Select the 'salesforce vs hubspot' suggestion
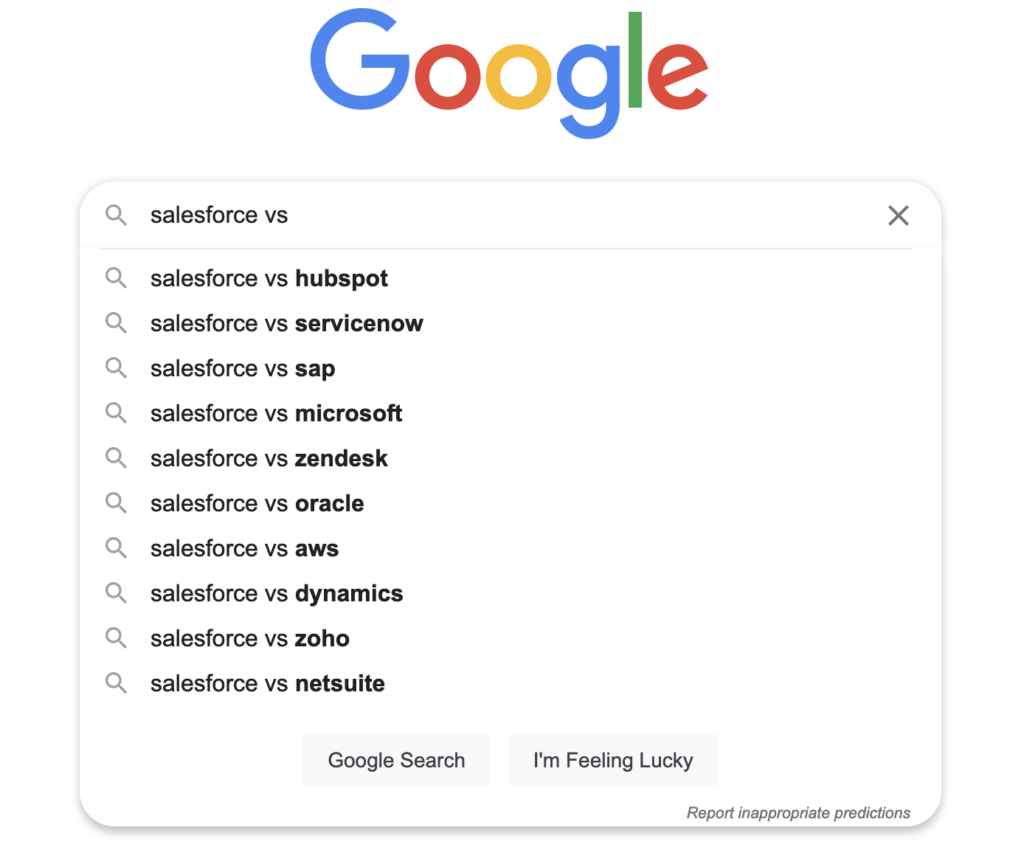Image resolution: width=1024 pixels, height=850 pixels. (x=268, y=278)
